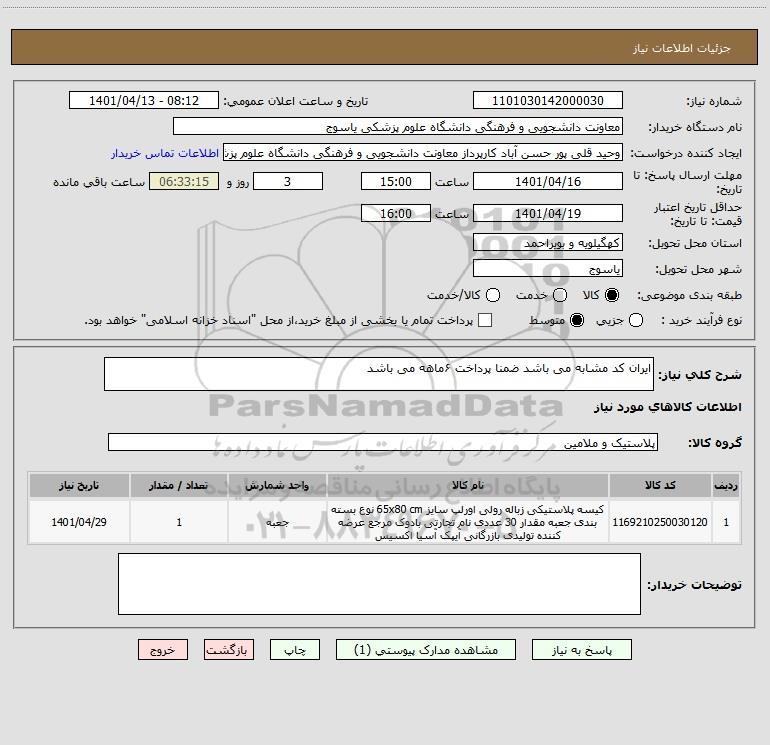Open the اطلاعات تماس خریدار link

165,153
